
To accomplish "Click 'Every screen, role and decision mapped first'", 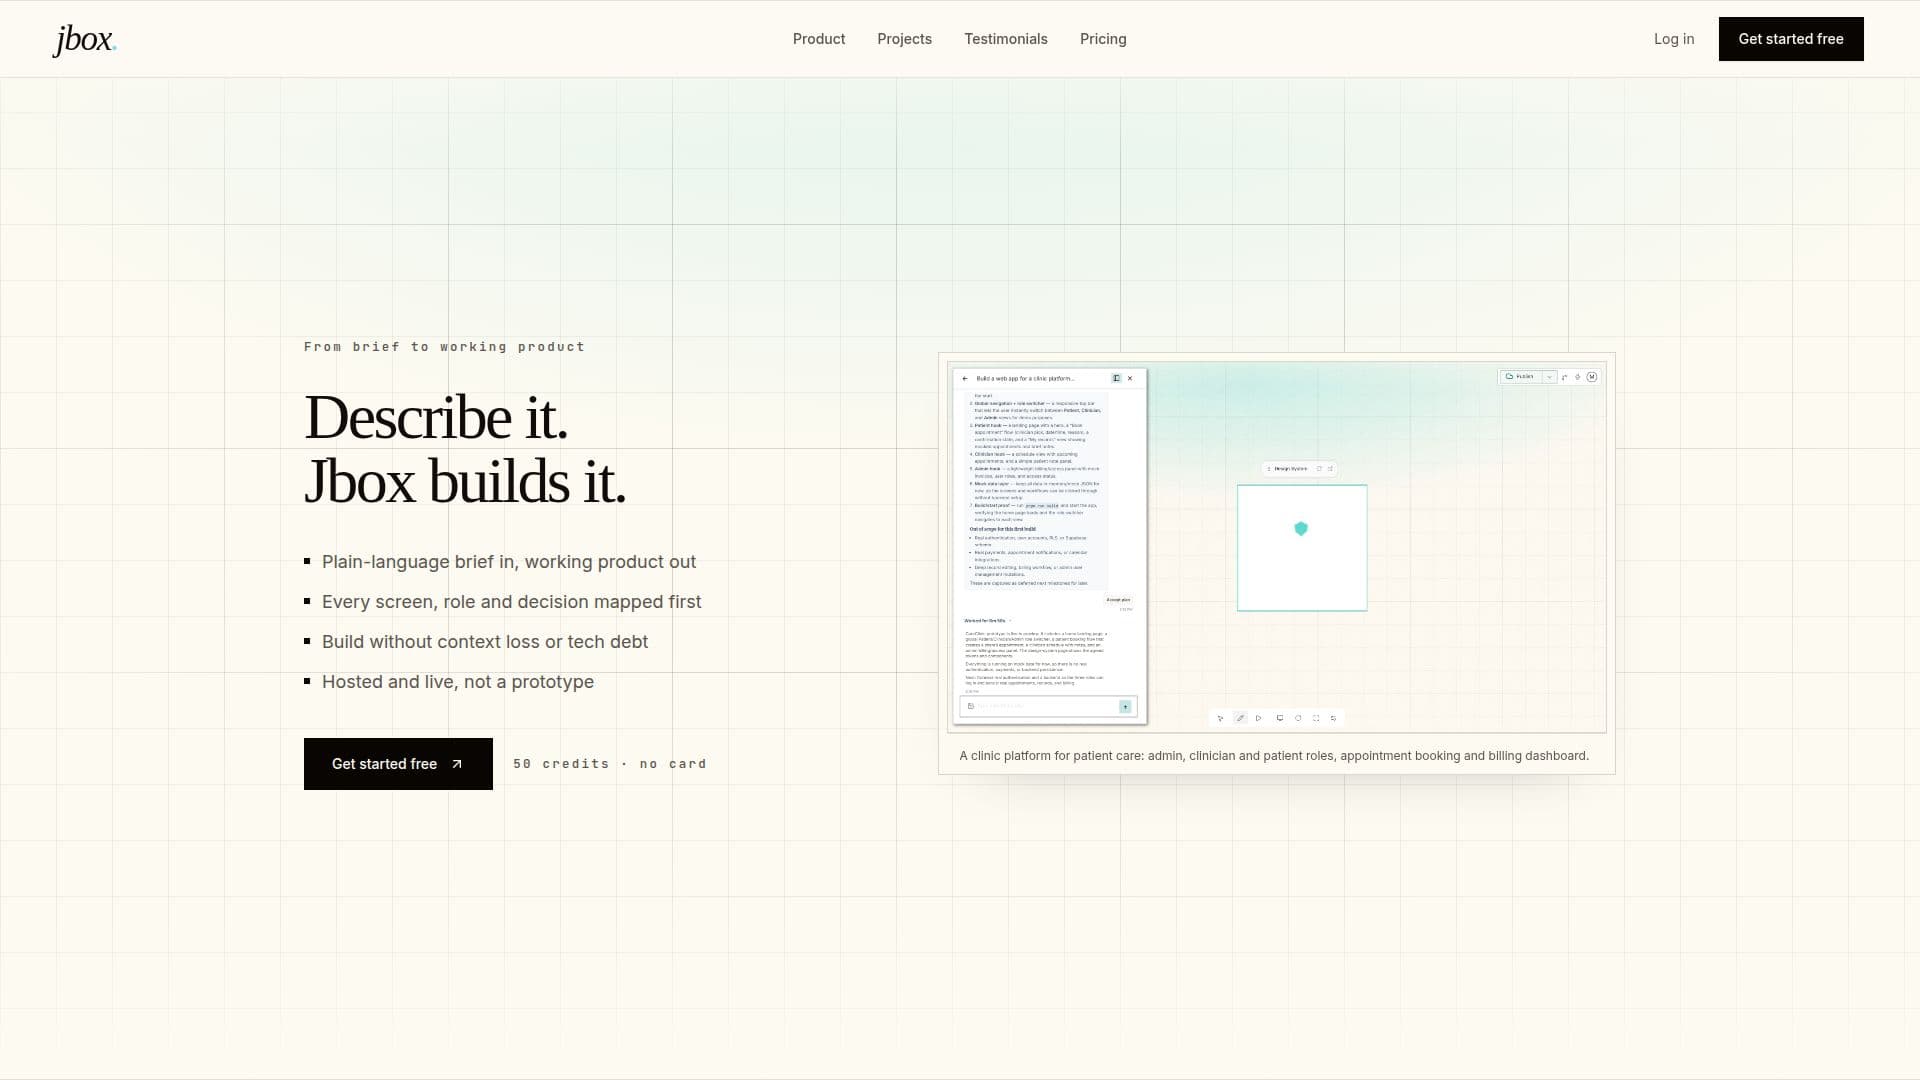I will (x=512, y=602).
